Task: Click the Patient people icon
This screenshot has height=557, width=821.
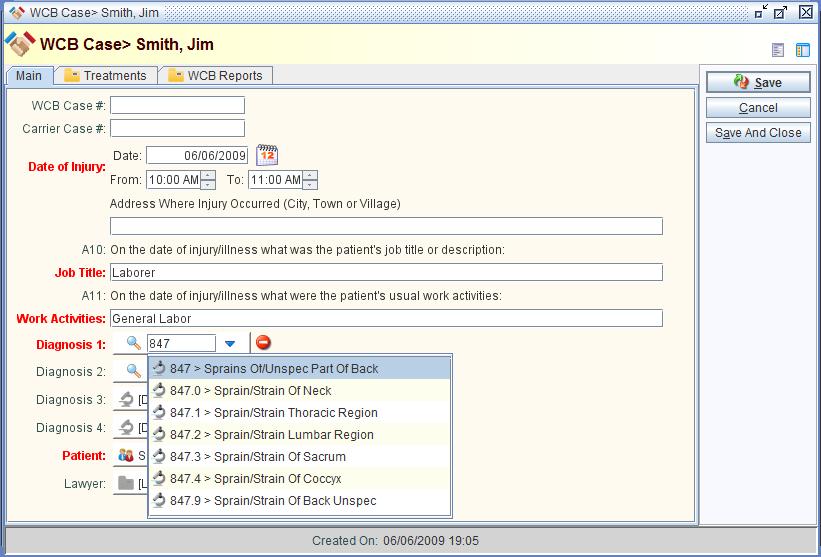Action: (126, 455)
